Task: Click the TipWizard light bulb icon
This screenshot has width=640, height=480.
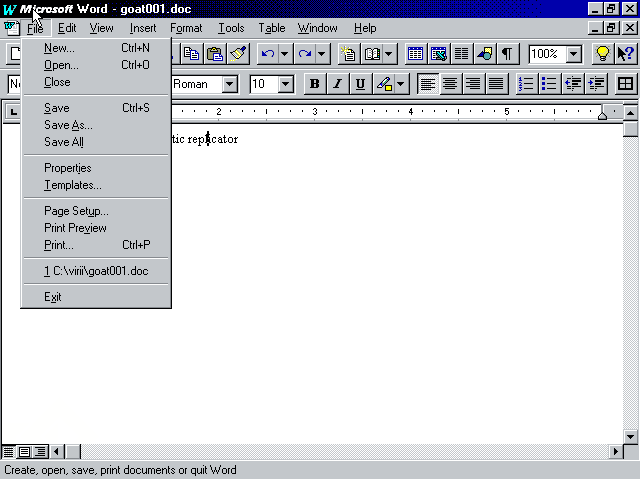Action: tap(602, 54)
